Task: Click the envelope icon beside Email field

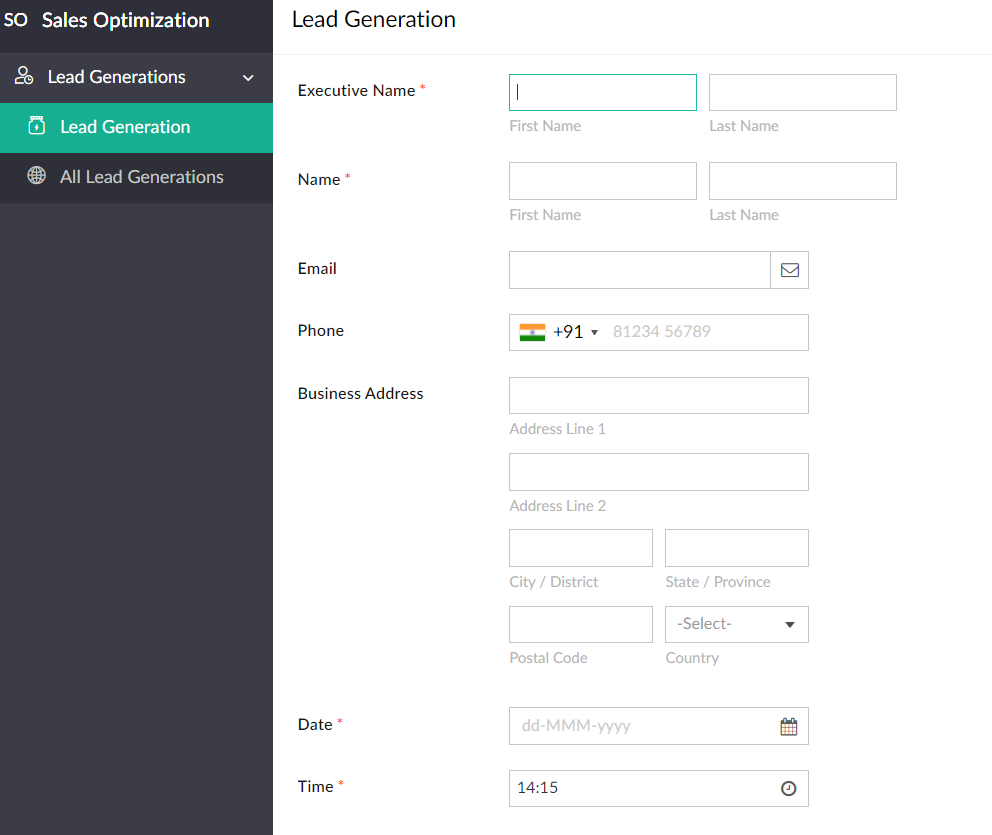Action: click(x=789, y=270)
